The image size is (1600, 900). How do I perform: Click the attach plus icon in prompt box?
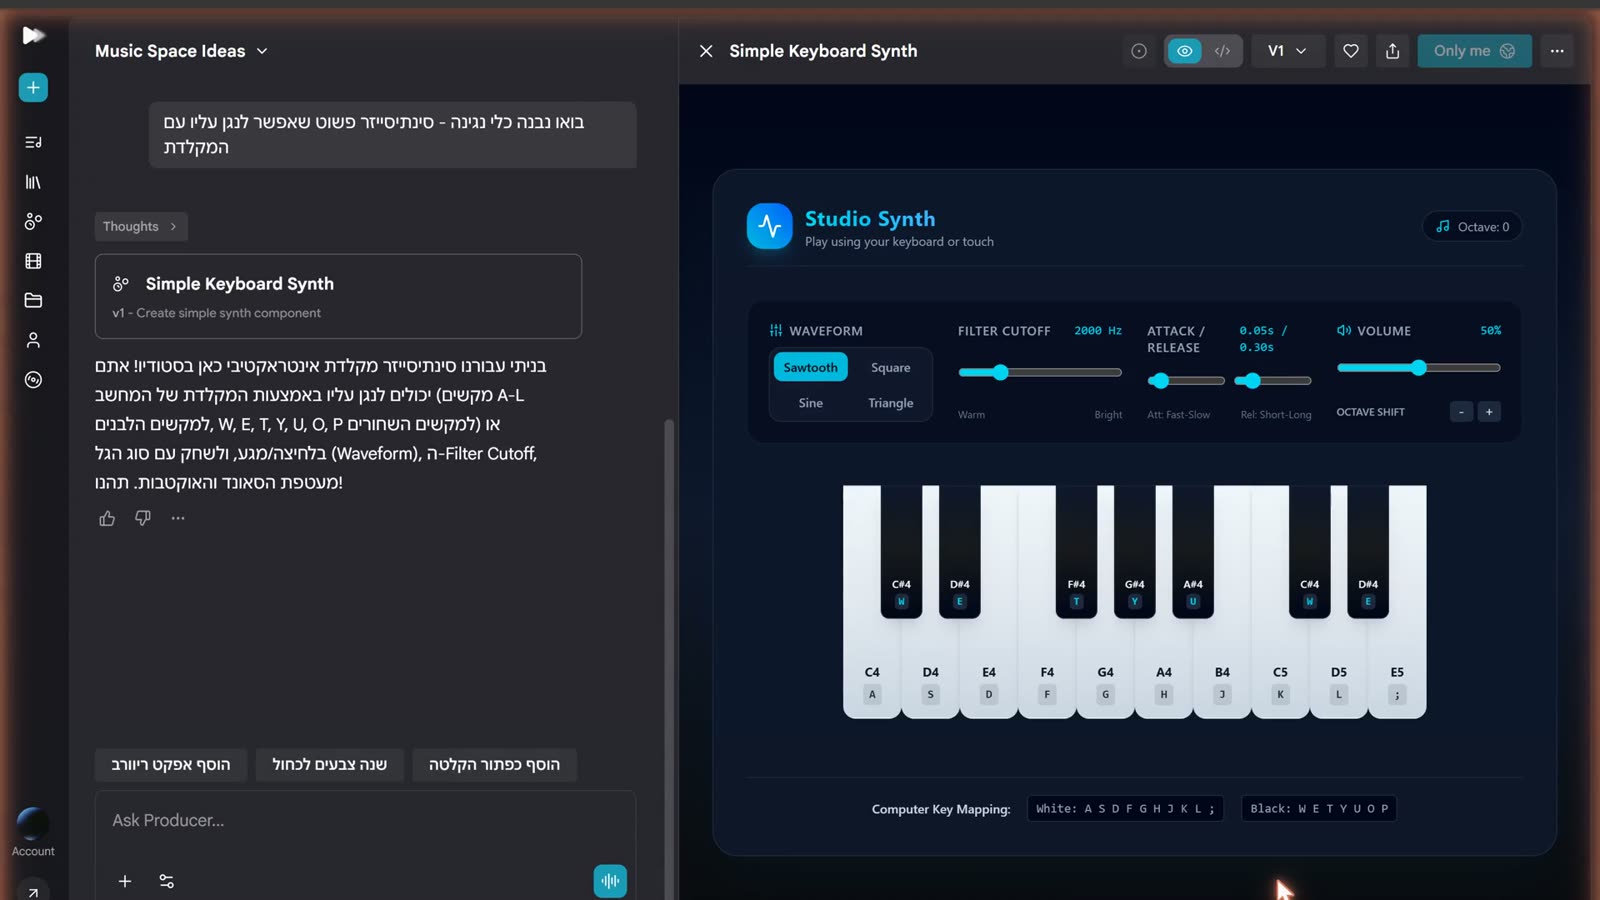pyautogui.click(x=125, y=881)
